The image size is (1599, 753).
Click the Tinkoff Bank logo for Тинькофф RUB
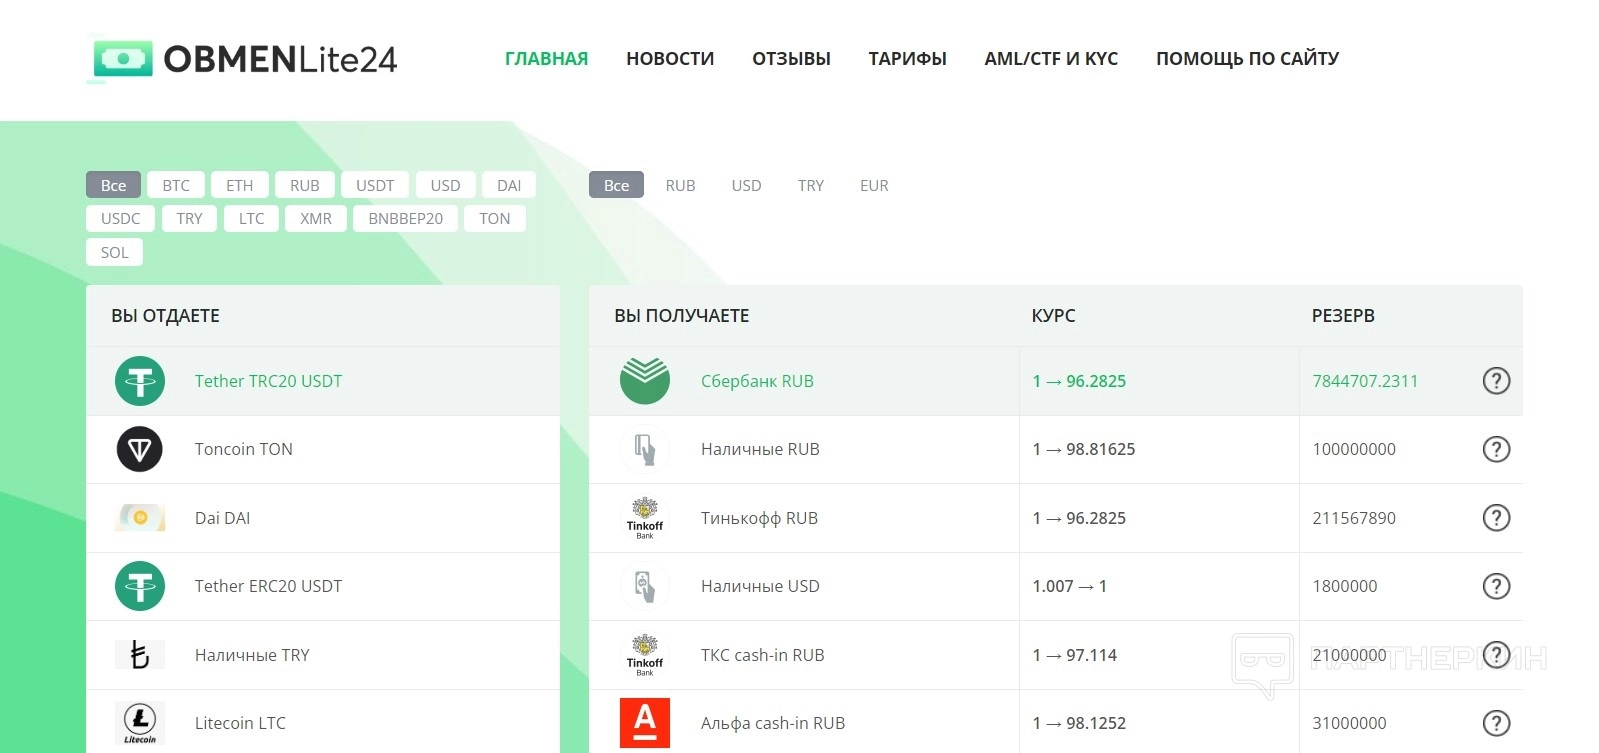(x=645, y=518)
